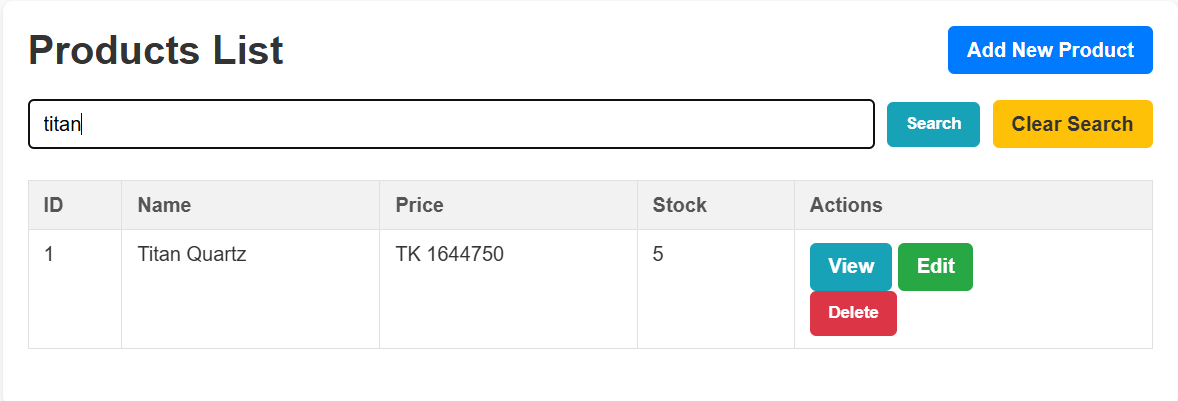Screen dimensions: 1178x401
Task: Click the Name column header
Action: point(164,205)
